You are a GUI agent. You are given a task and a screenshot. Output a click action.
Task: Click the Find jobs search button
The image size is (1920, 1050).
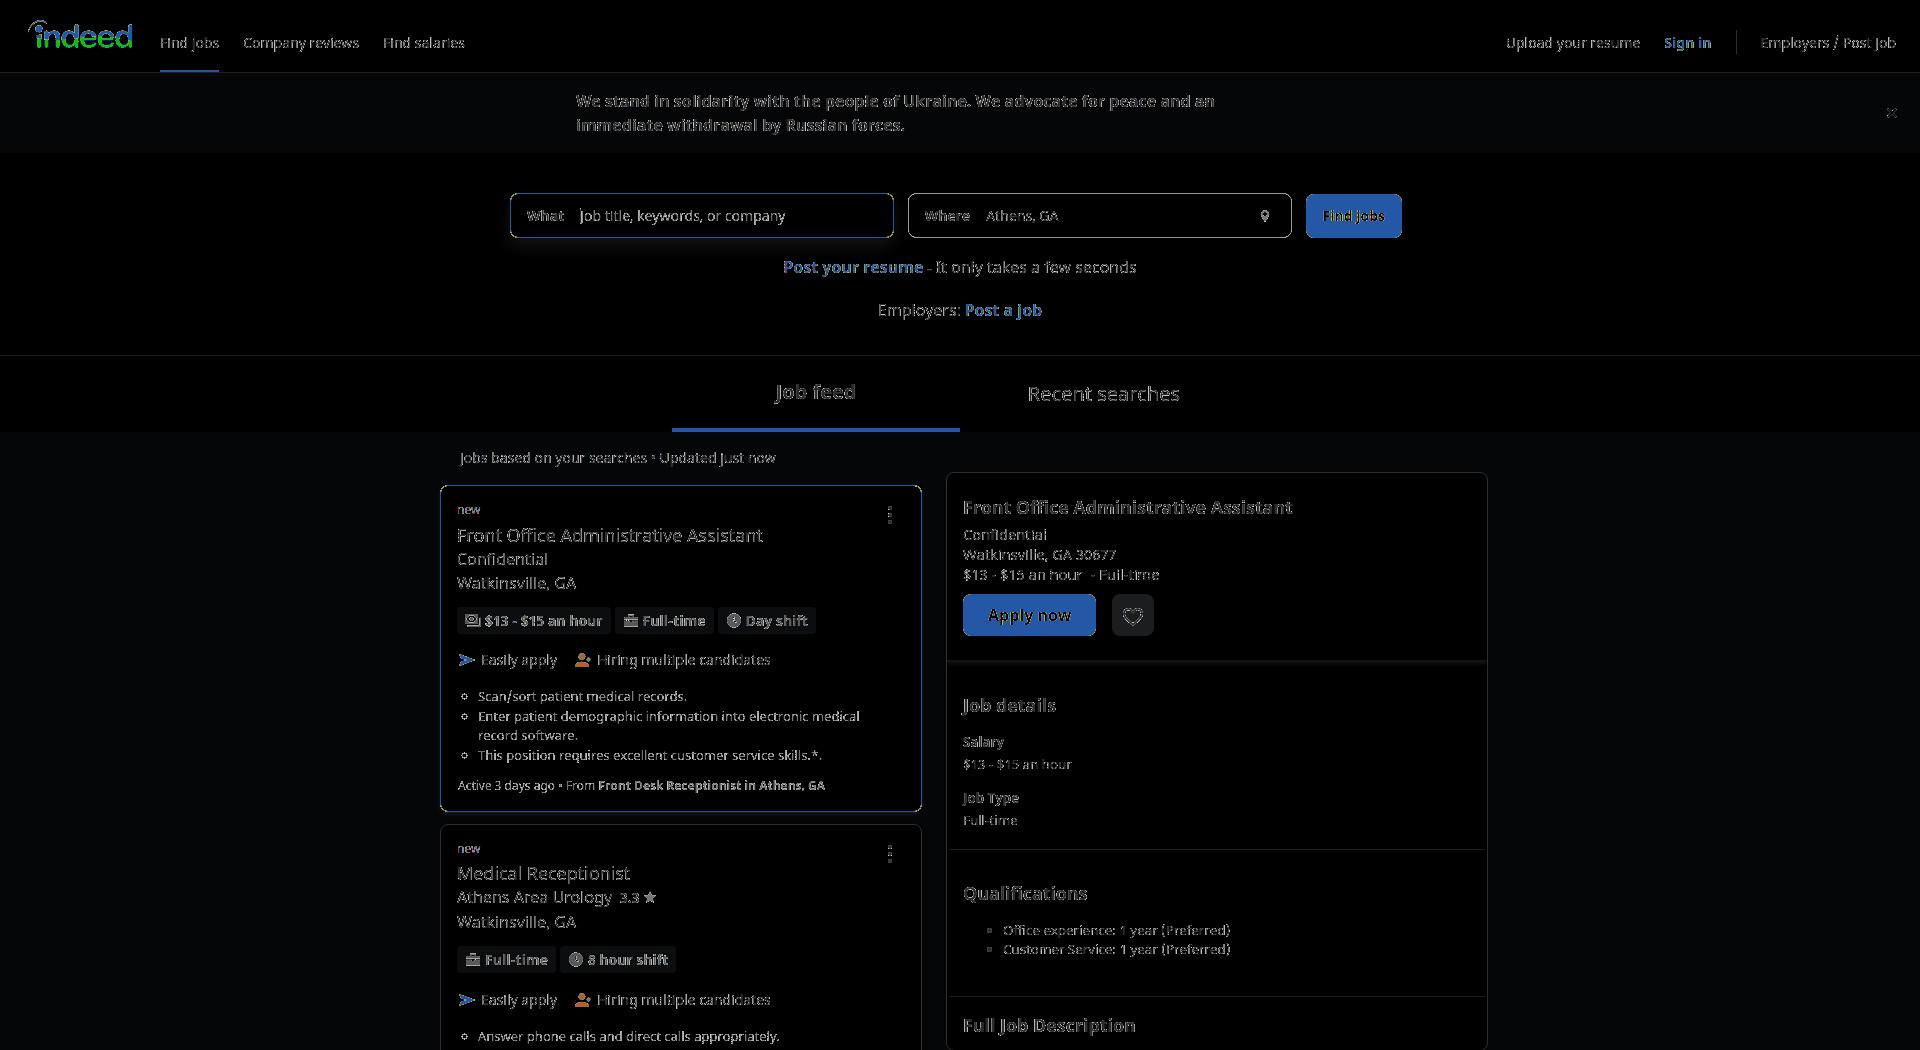(x=1353, y=216)
